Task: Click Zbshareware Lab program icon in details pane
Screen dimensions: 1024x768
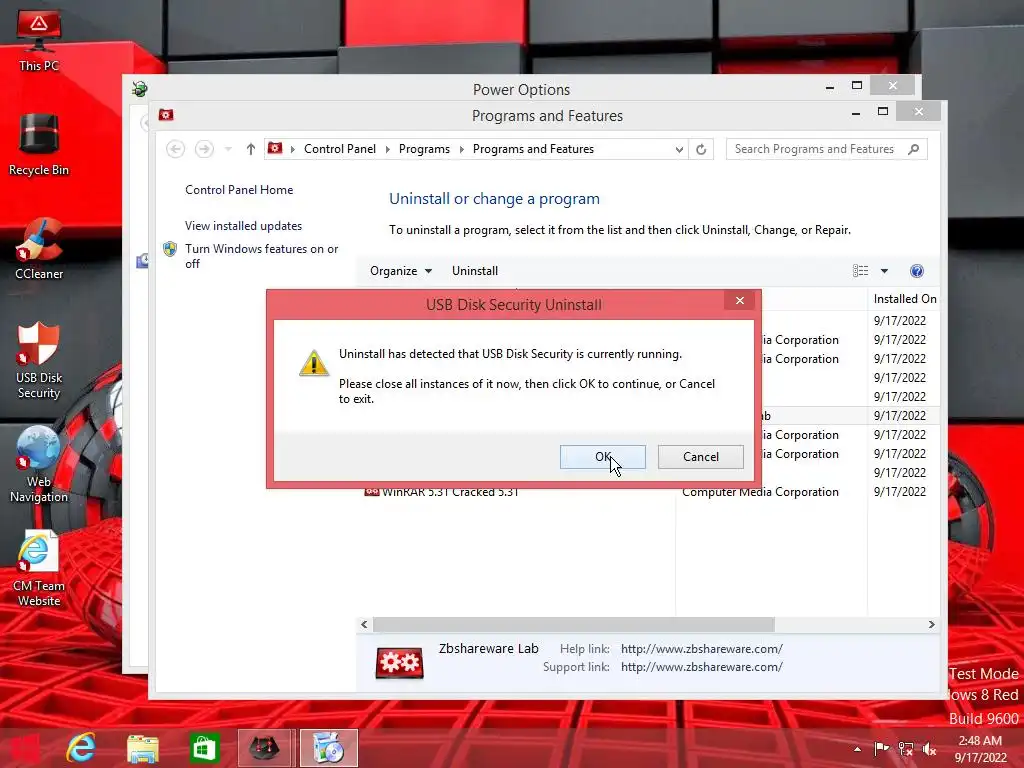Action: point(399,664)
